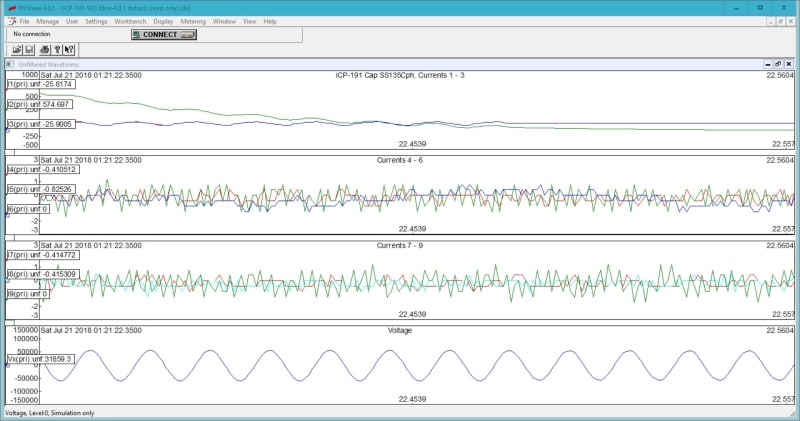Select the I7(pri) unf -0.414772 label
This screenshot has width=800, height=421.
click(43, 255)
